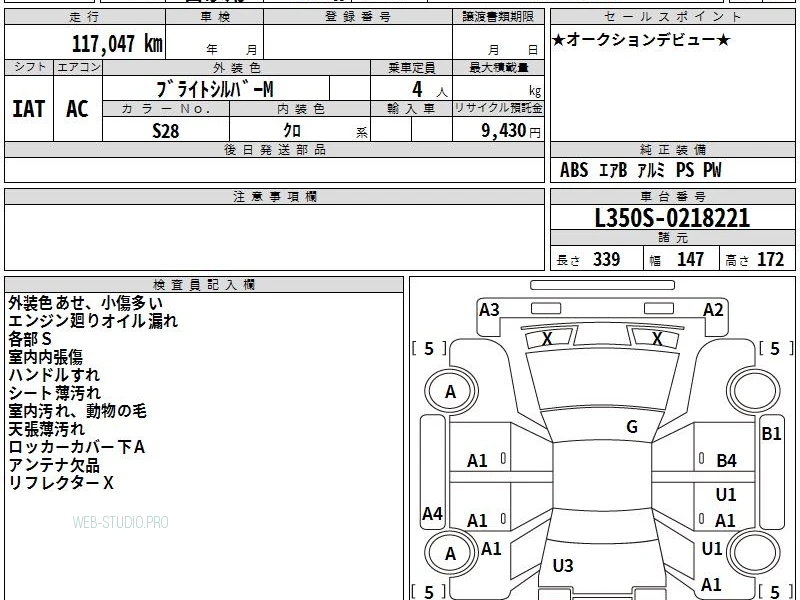Screen dimensions: 800x600
Task: Click inspector note シート薄汚れ
Action: click(x=55, y=393)
